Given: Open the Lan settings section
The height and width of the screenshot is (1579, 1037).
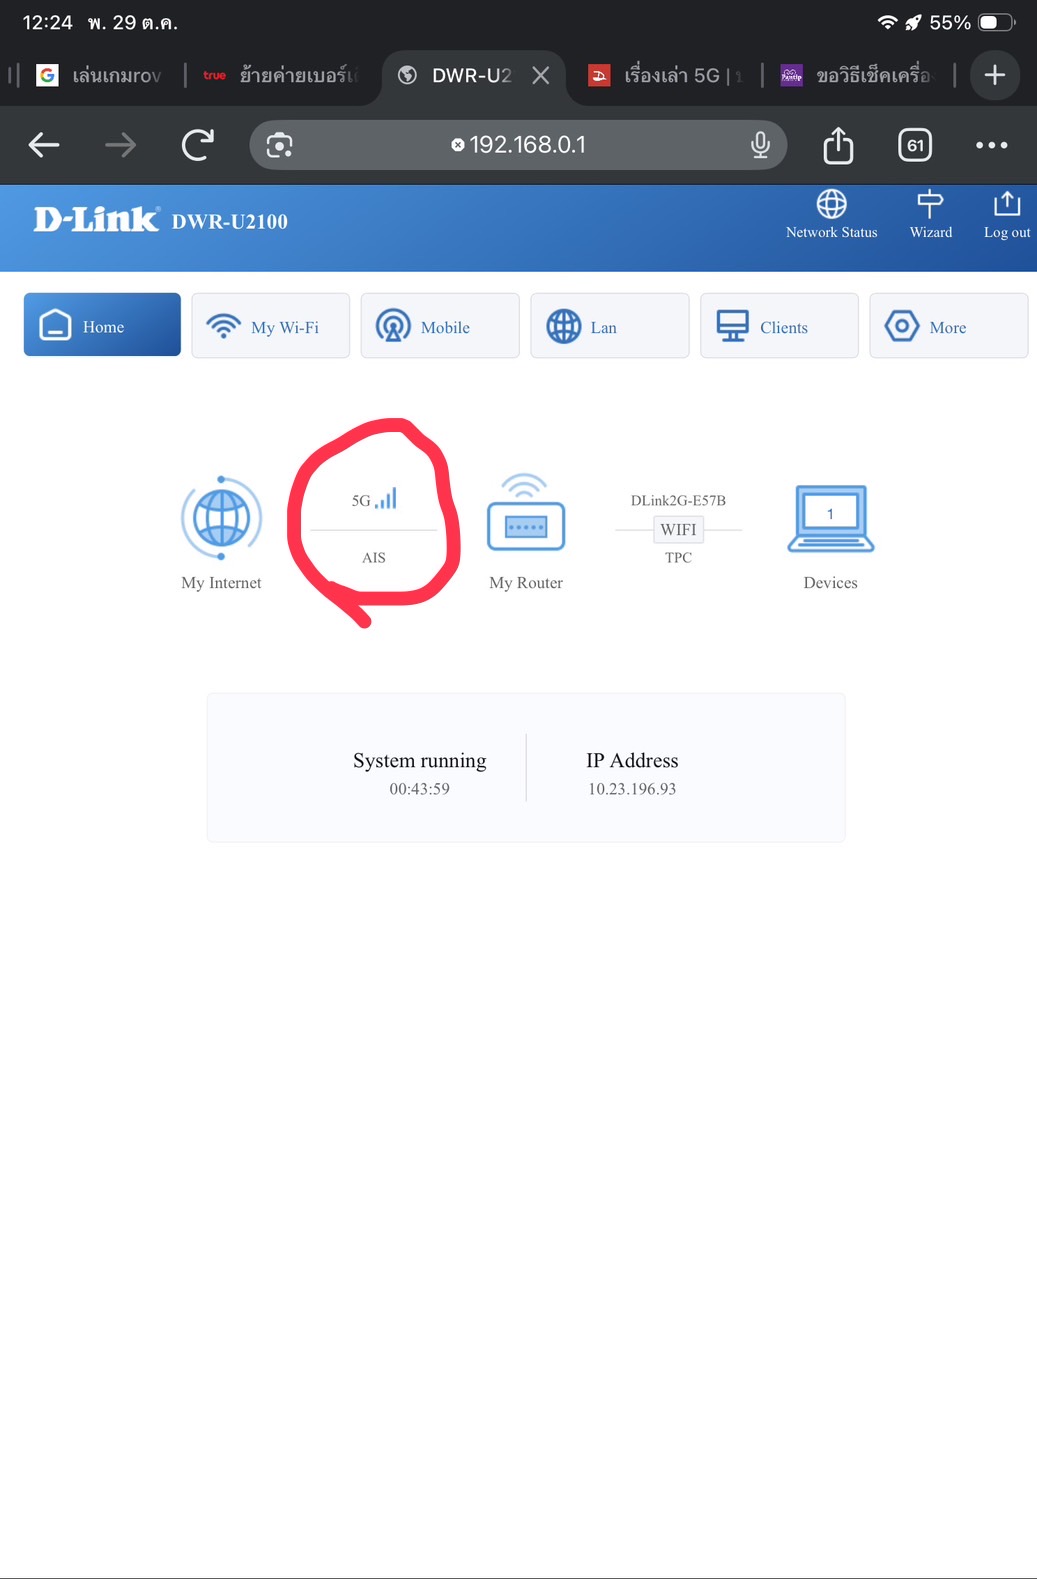Looking at the screenshot, I should pyautogui.click(x=610, y=325).
